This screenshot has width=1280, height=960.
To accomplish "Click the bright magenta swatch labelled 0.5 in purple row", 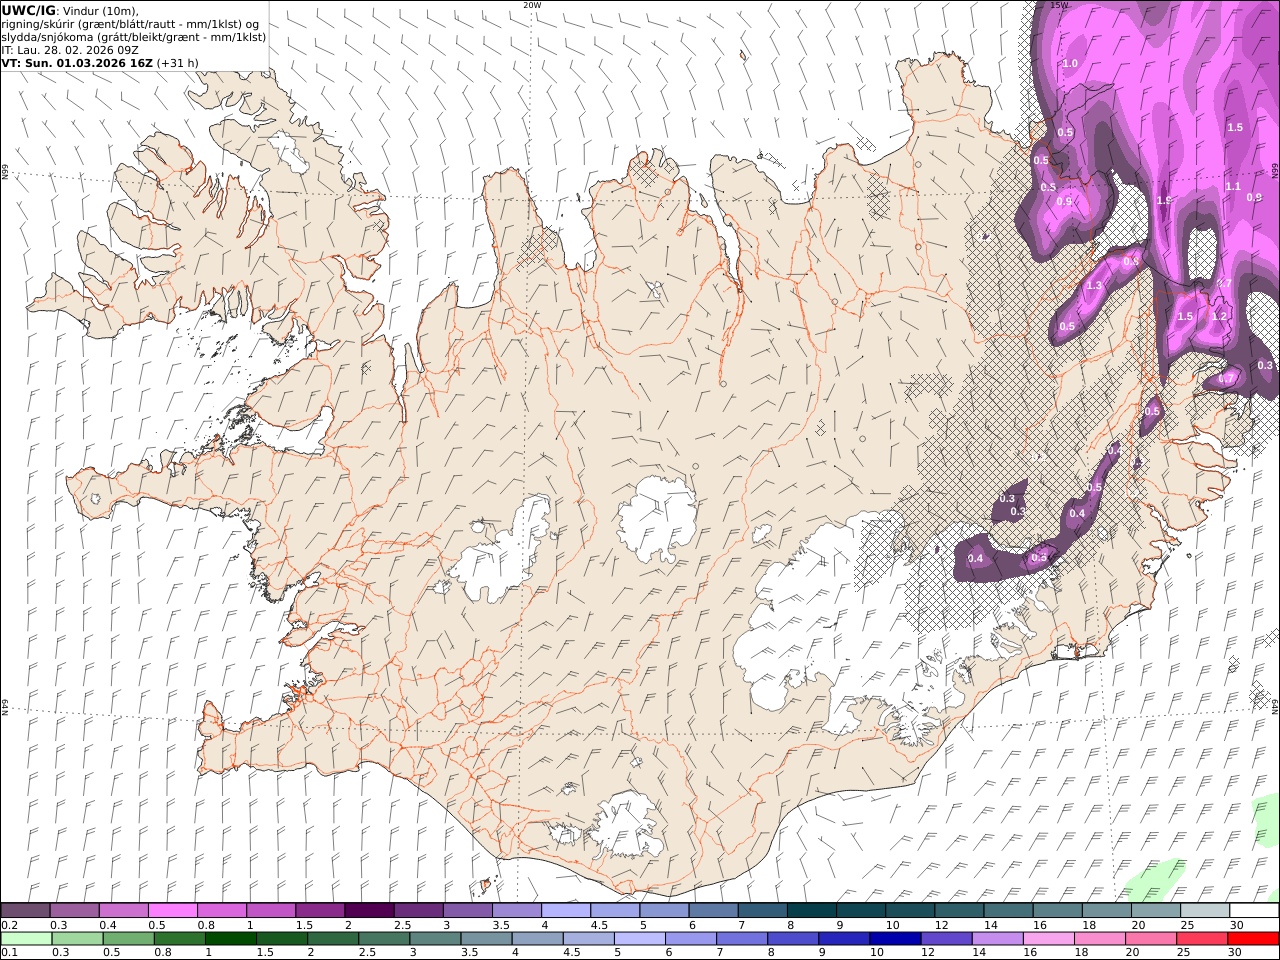I will [x=172, y=911].
